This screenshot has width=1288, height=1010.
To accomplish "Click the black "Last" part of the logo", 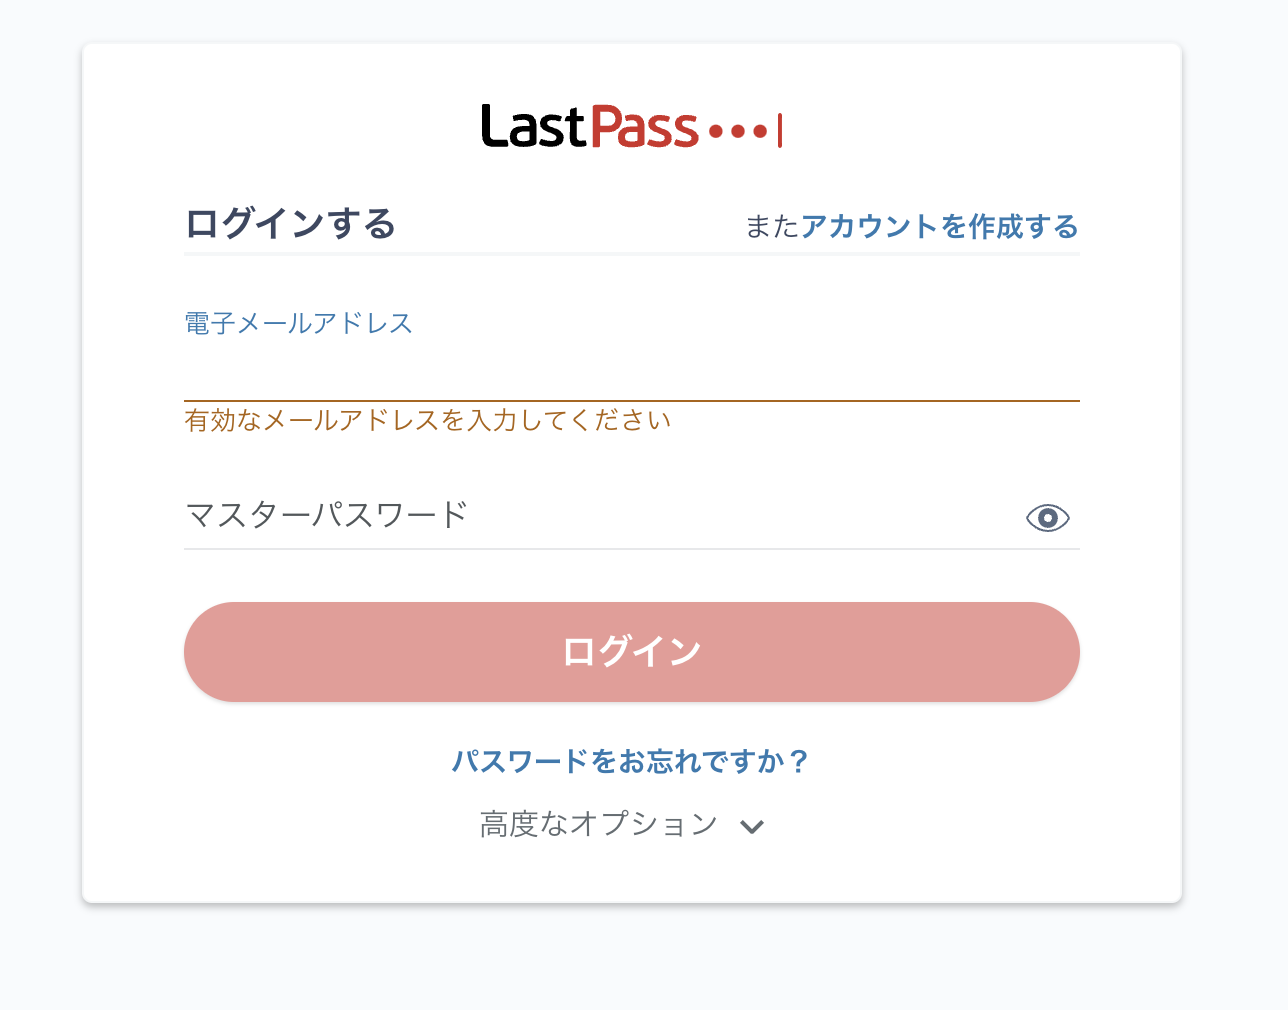I will 532,128.
